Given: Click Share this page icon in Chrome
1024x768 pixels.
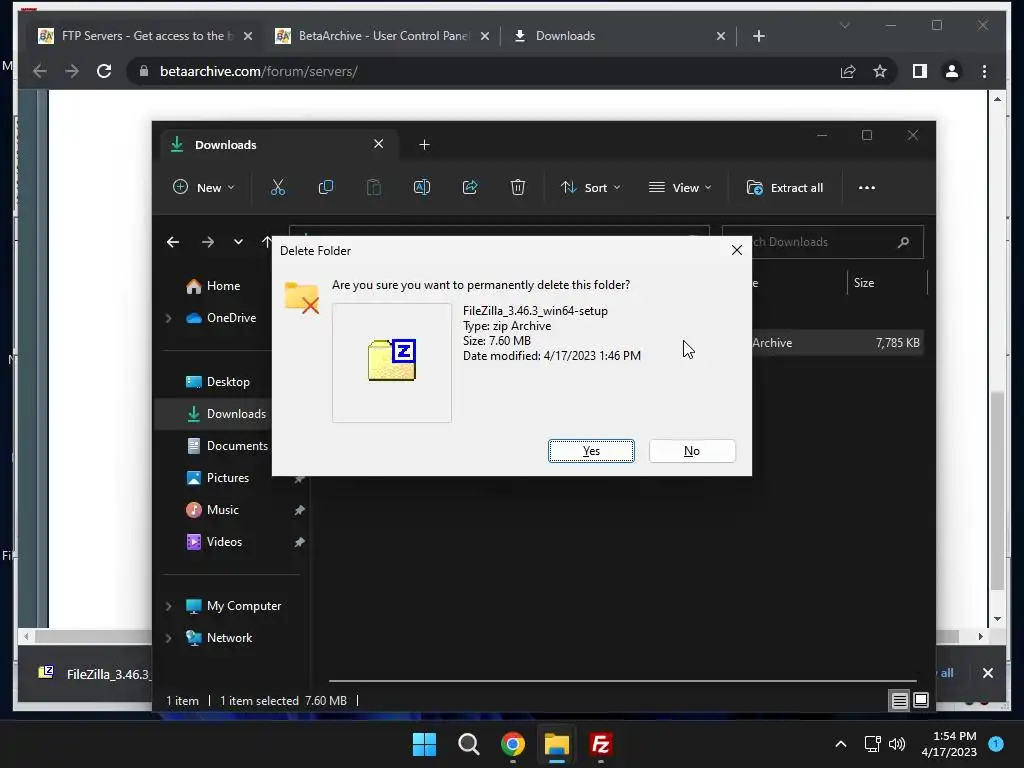Looking at the screenshot, I should click(848, 71).
